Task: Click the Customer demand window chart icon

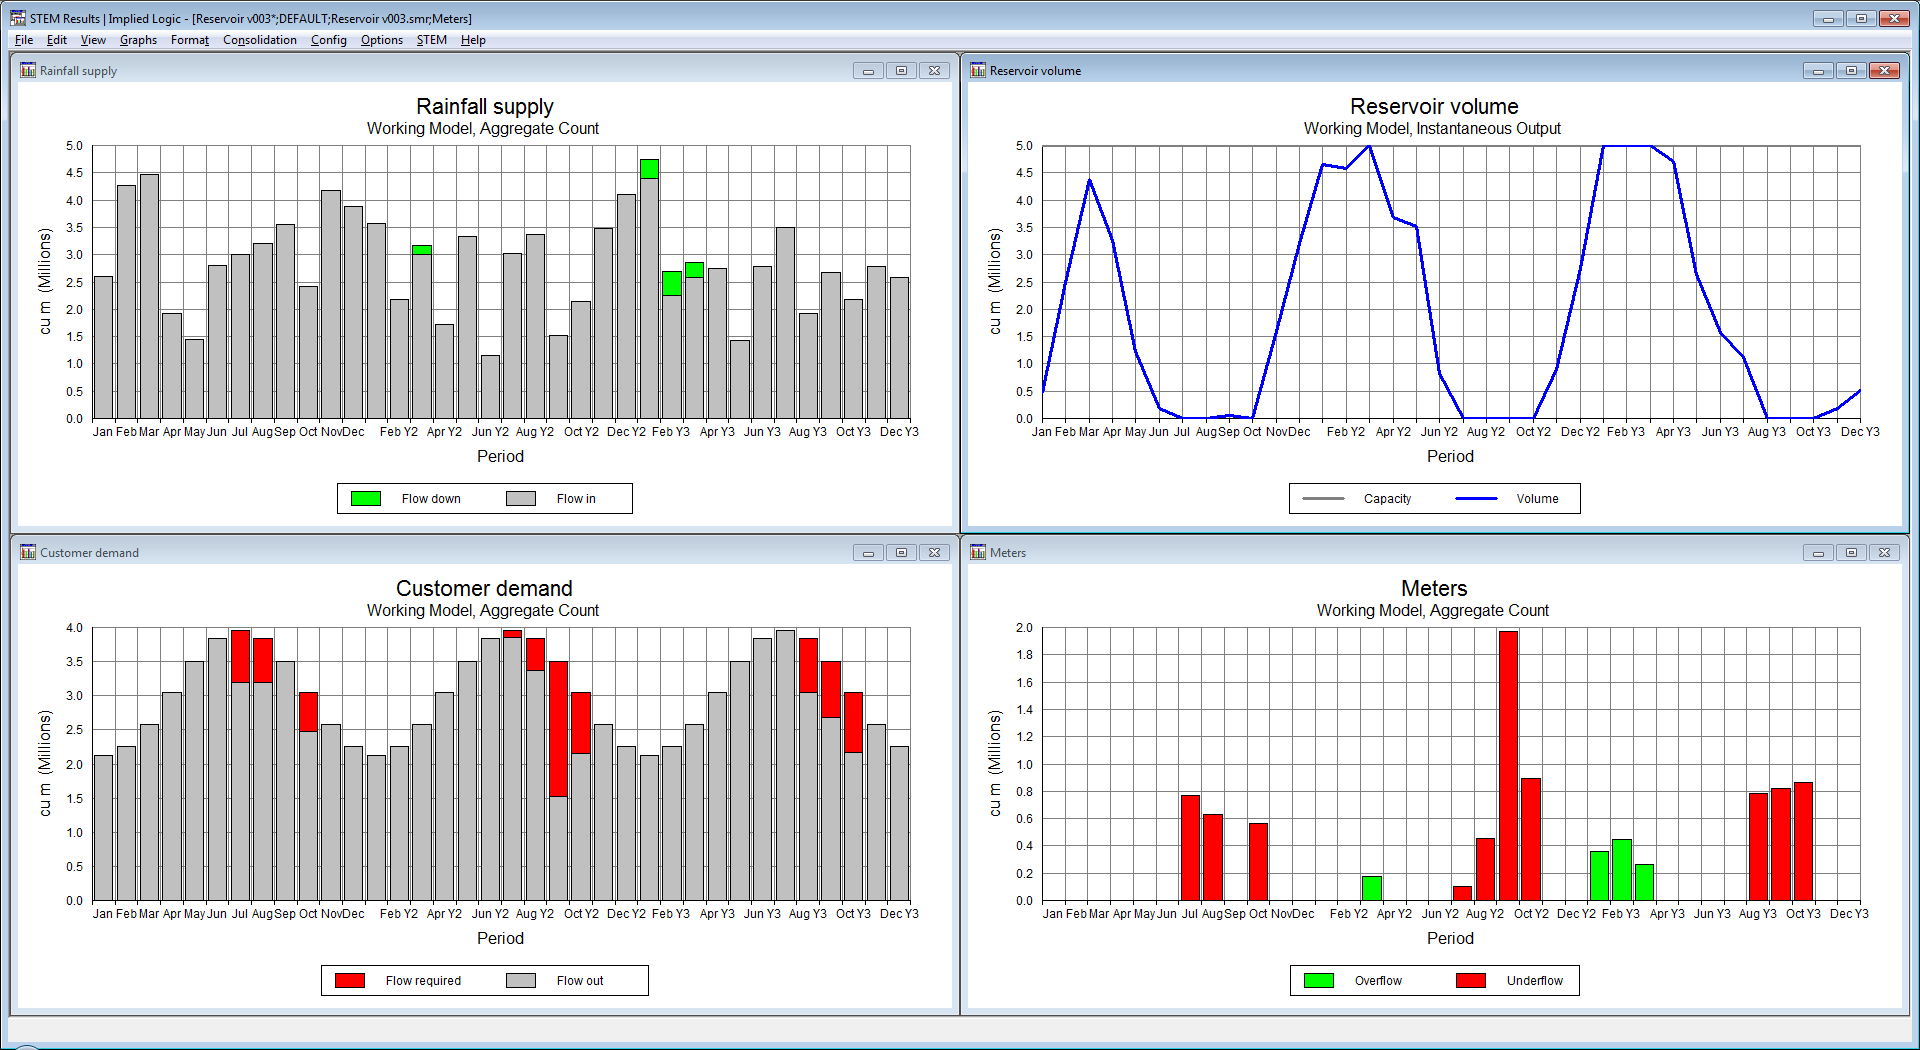Action: tap(28, 552)
